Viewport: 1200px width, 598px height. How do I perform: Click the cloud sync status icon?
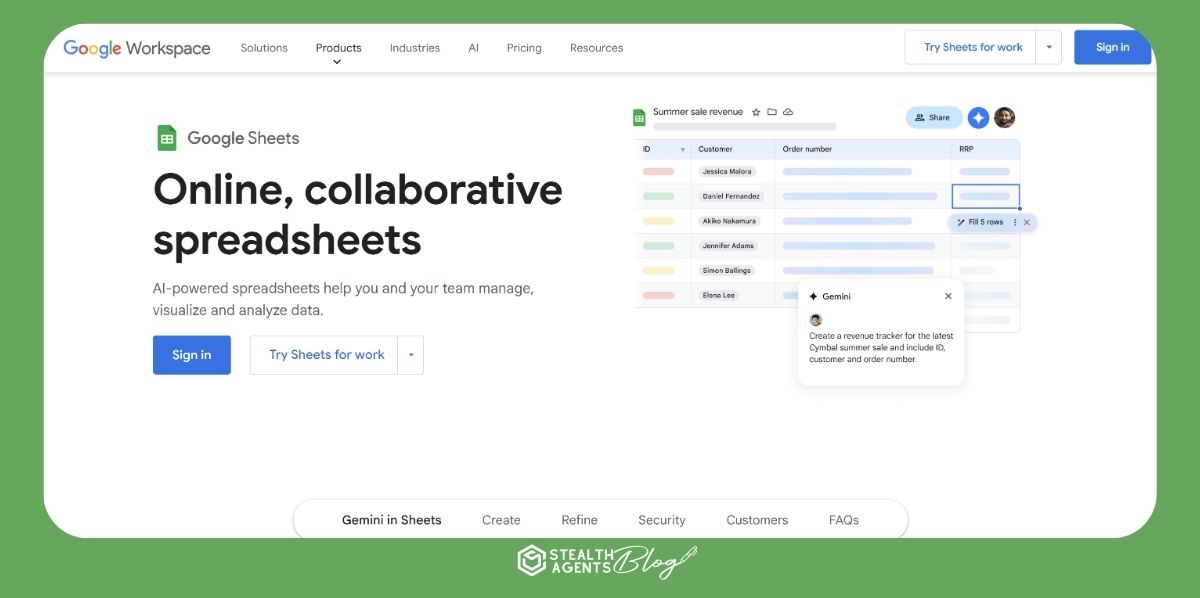[x=788, y=112]
